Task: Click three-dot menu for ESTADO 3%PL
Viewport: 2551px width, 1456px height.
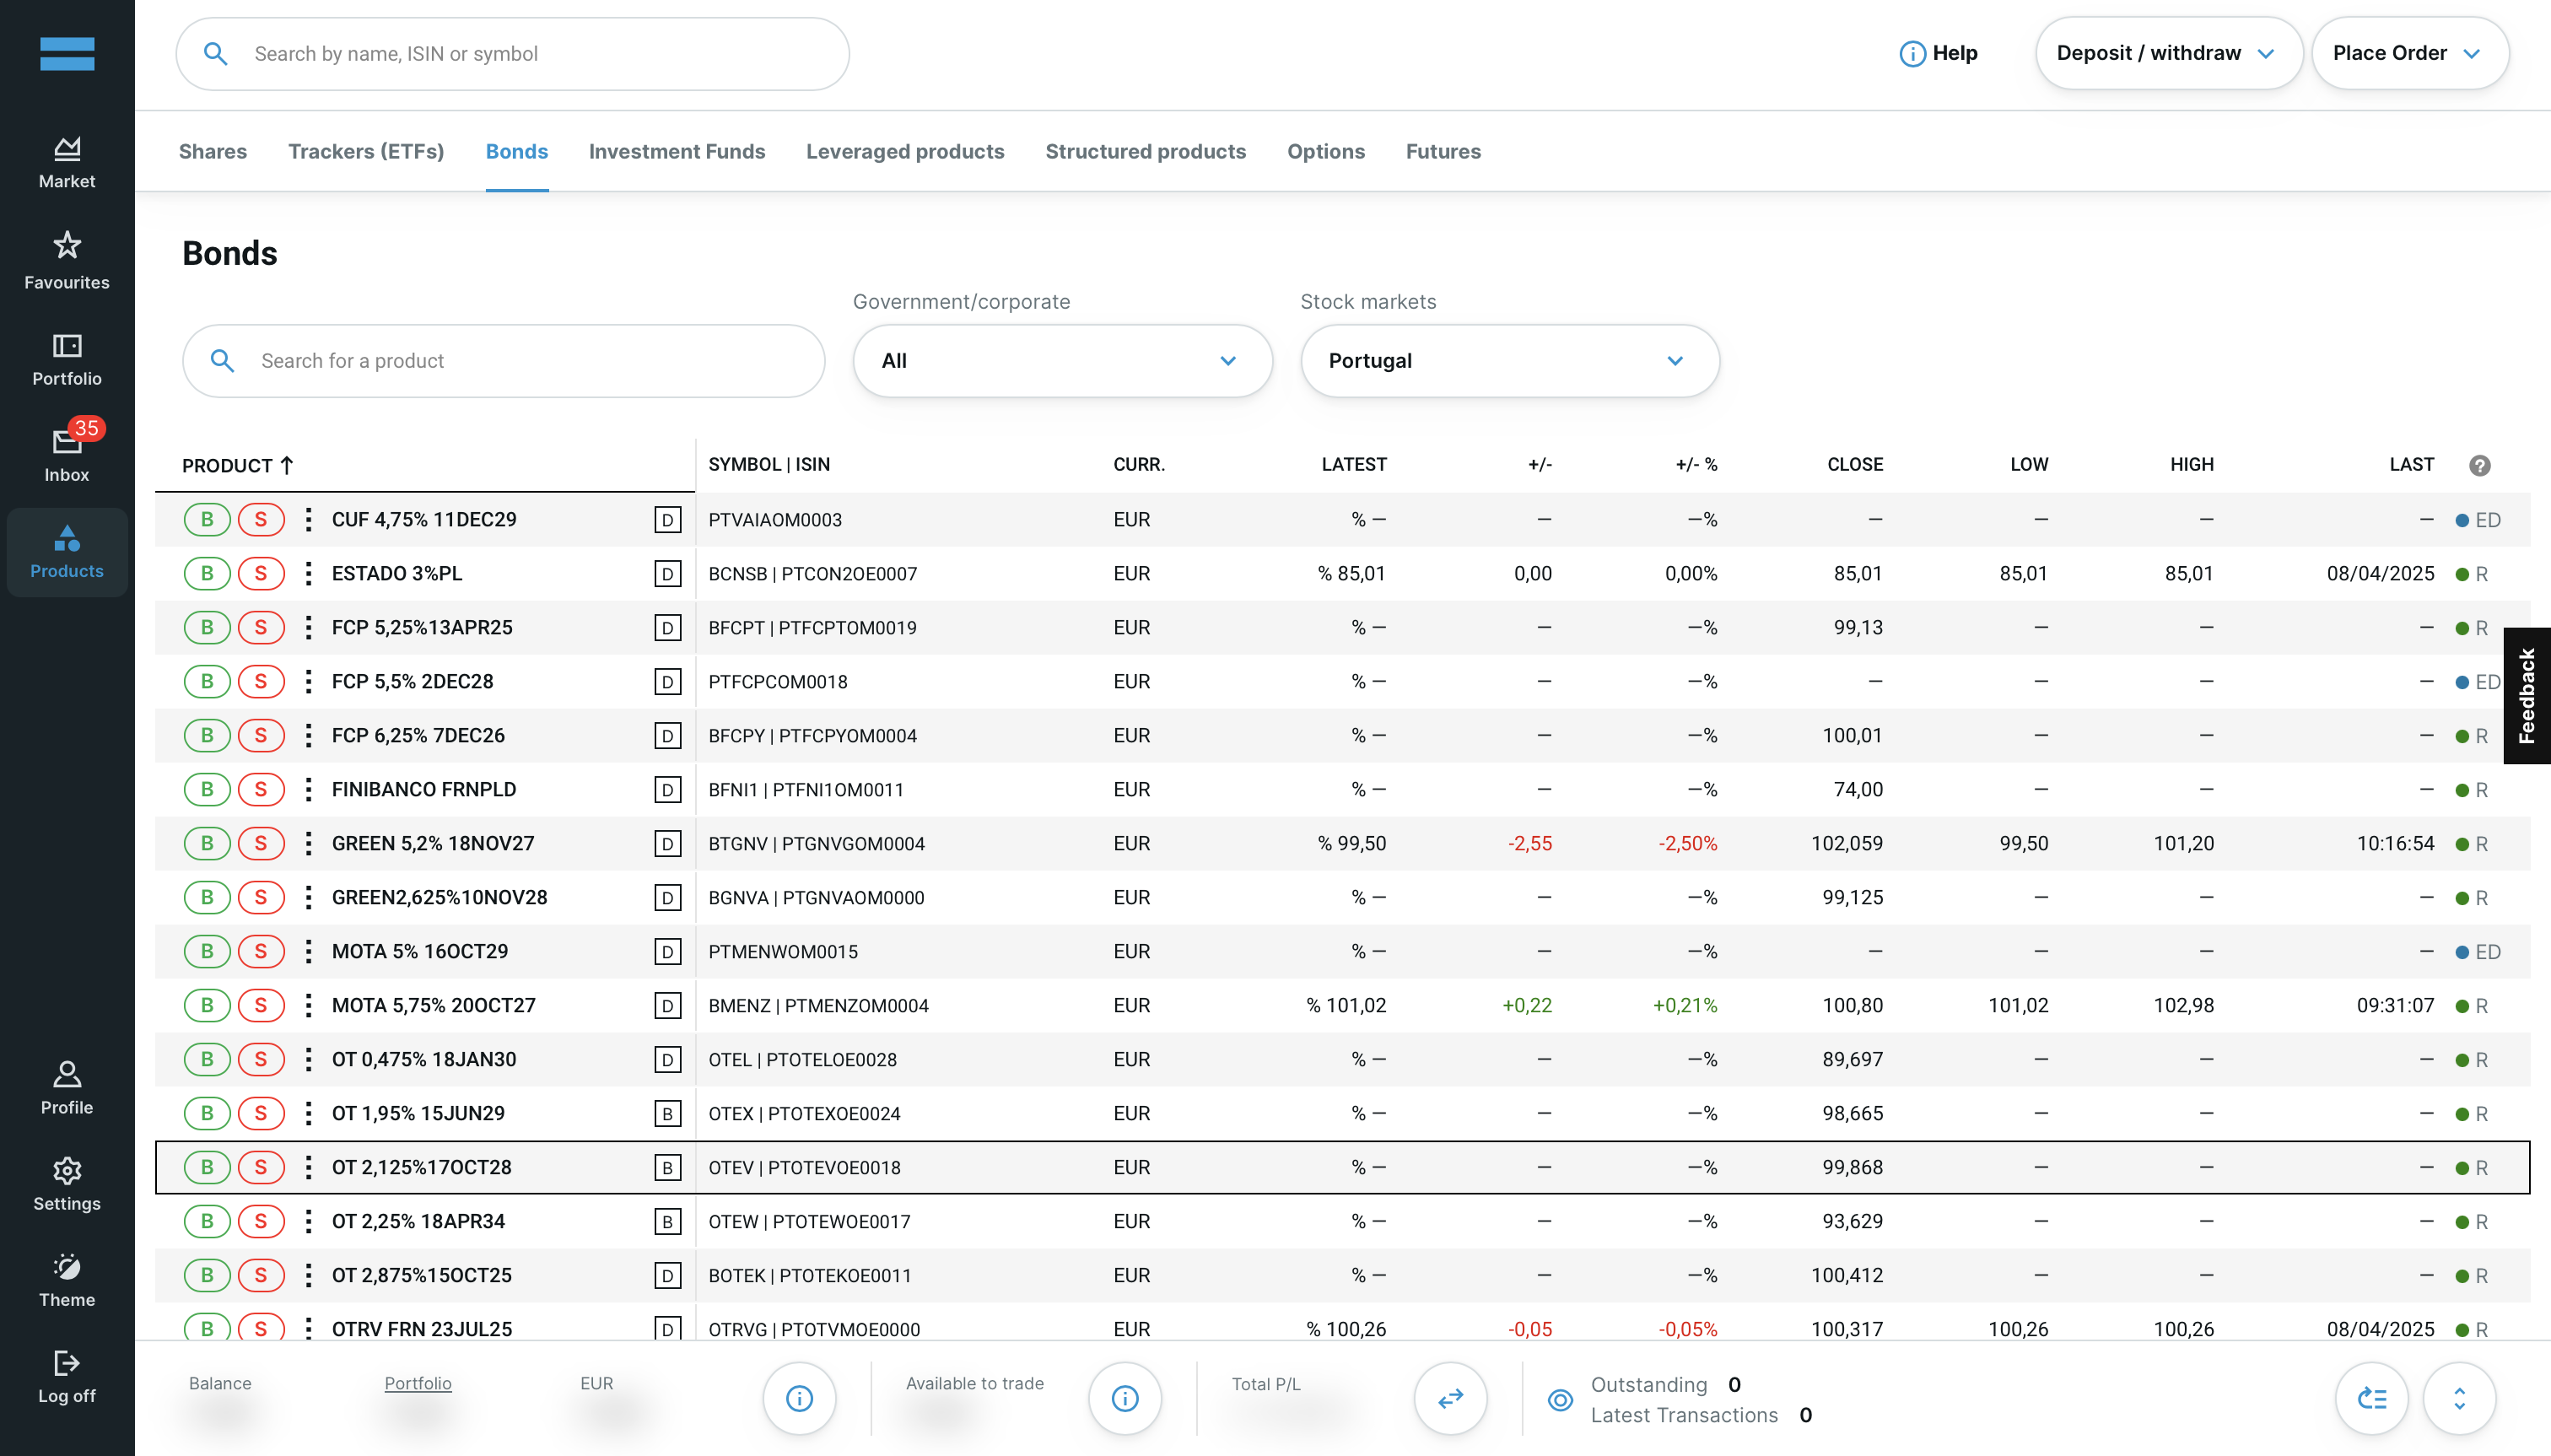Action: click(308, 574)
